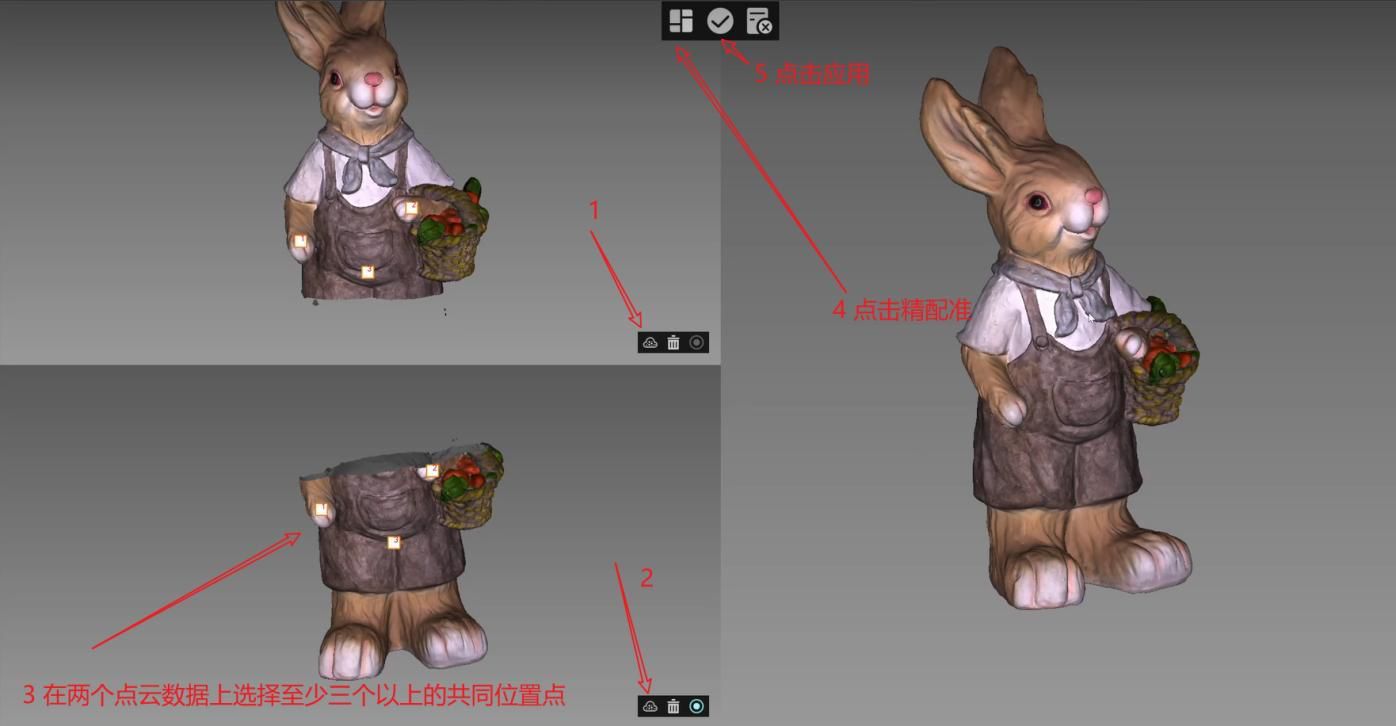
Task: Open point cloud selector in lower view
Action: pos(650,706)
